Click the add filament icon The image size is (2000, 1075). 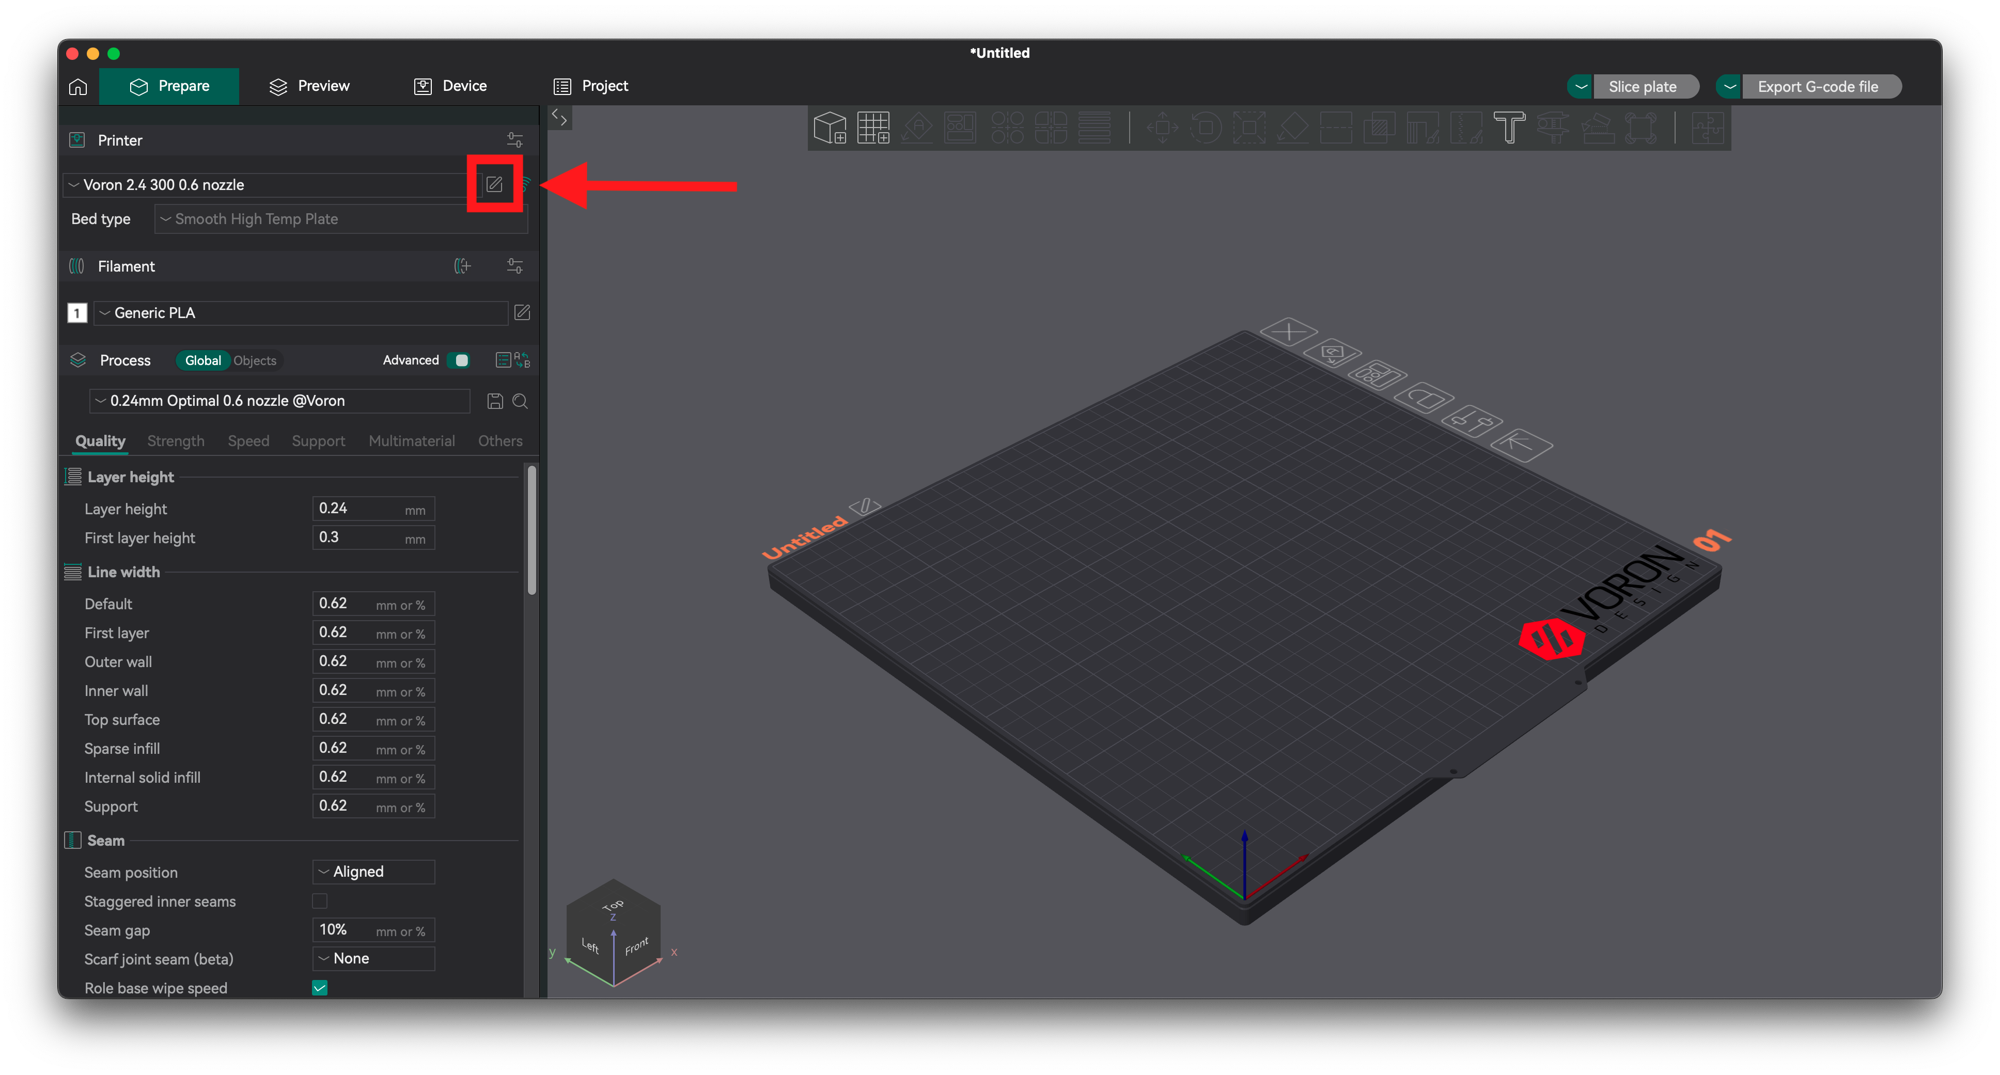point(462,266)
